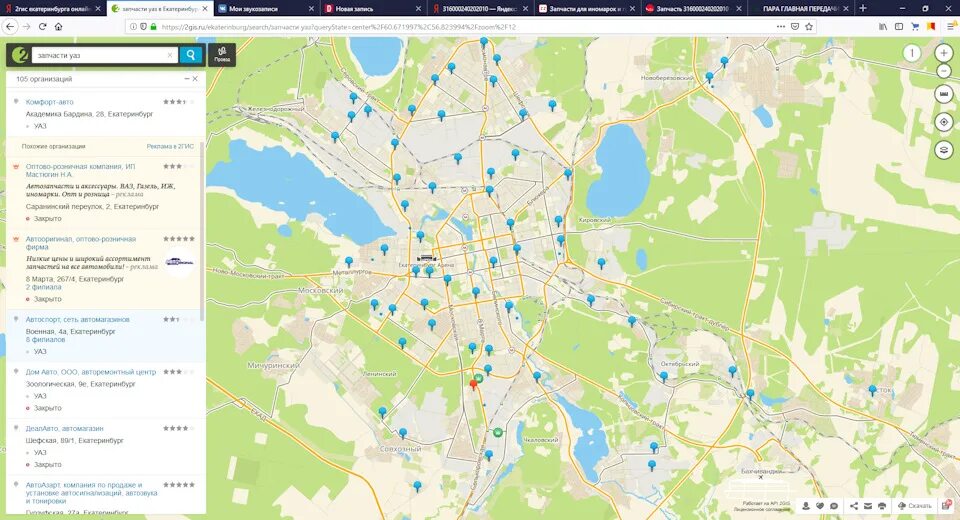This screenshot has width=960, height=520.
Task: Zoom in the map with the plus button
Action: click(x=943, y=53)
